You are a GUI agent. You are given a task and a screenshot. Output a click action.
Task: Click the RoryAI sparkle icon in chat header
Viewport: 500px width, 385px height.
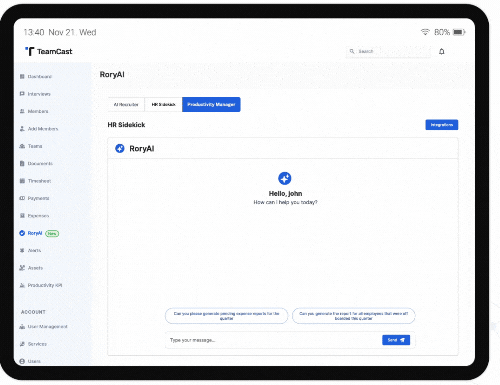point(120,148)
